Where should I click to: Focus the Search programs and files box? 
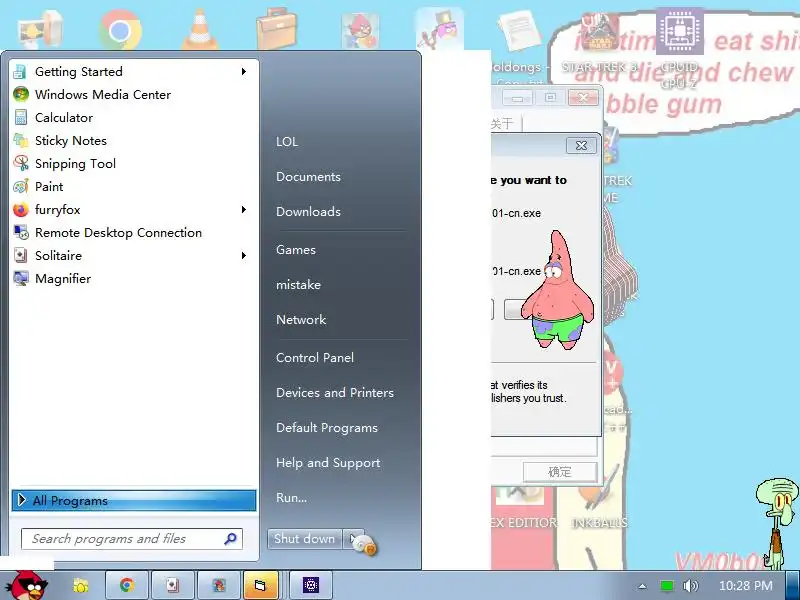tap(132, 539)
